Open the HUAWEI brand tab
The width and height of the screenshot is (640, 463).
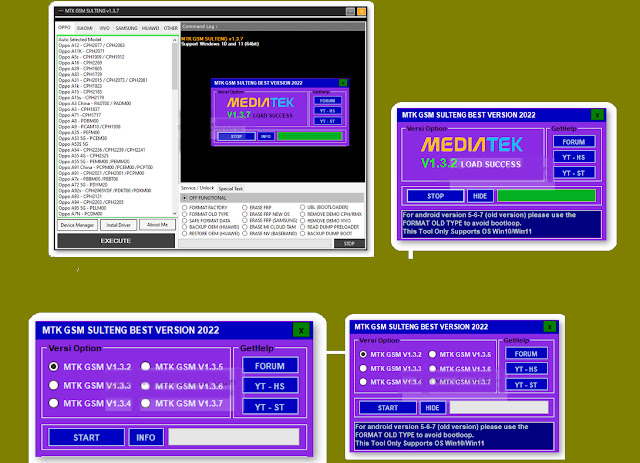(x=150, y=28)
